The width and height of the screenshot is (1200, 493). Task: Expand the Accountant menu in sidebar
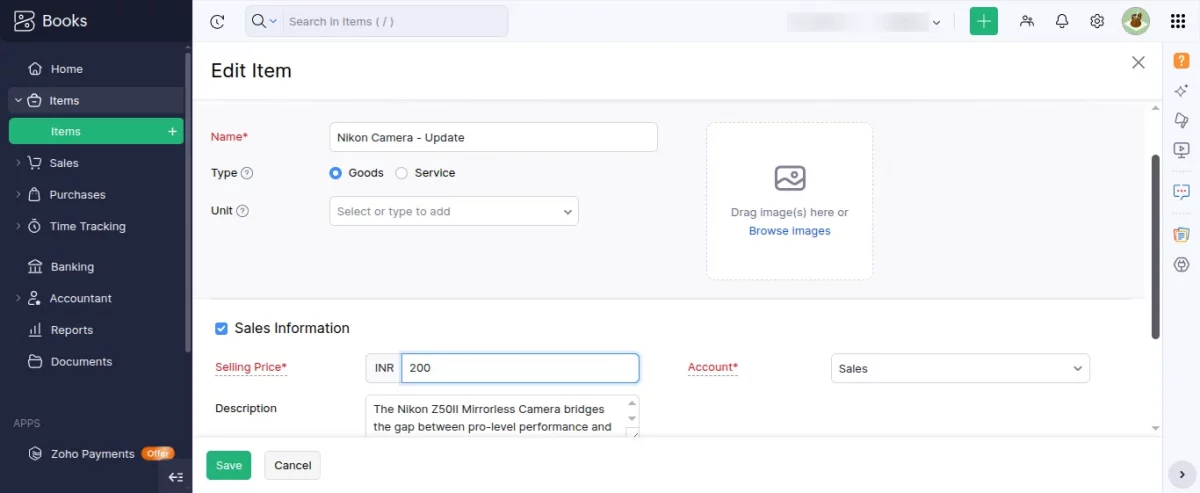pos(18,298)
